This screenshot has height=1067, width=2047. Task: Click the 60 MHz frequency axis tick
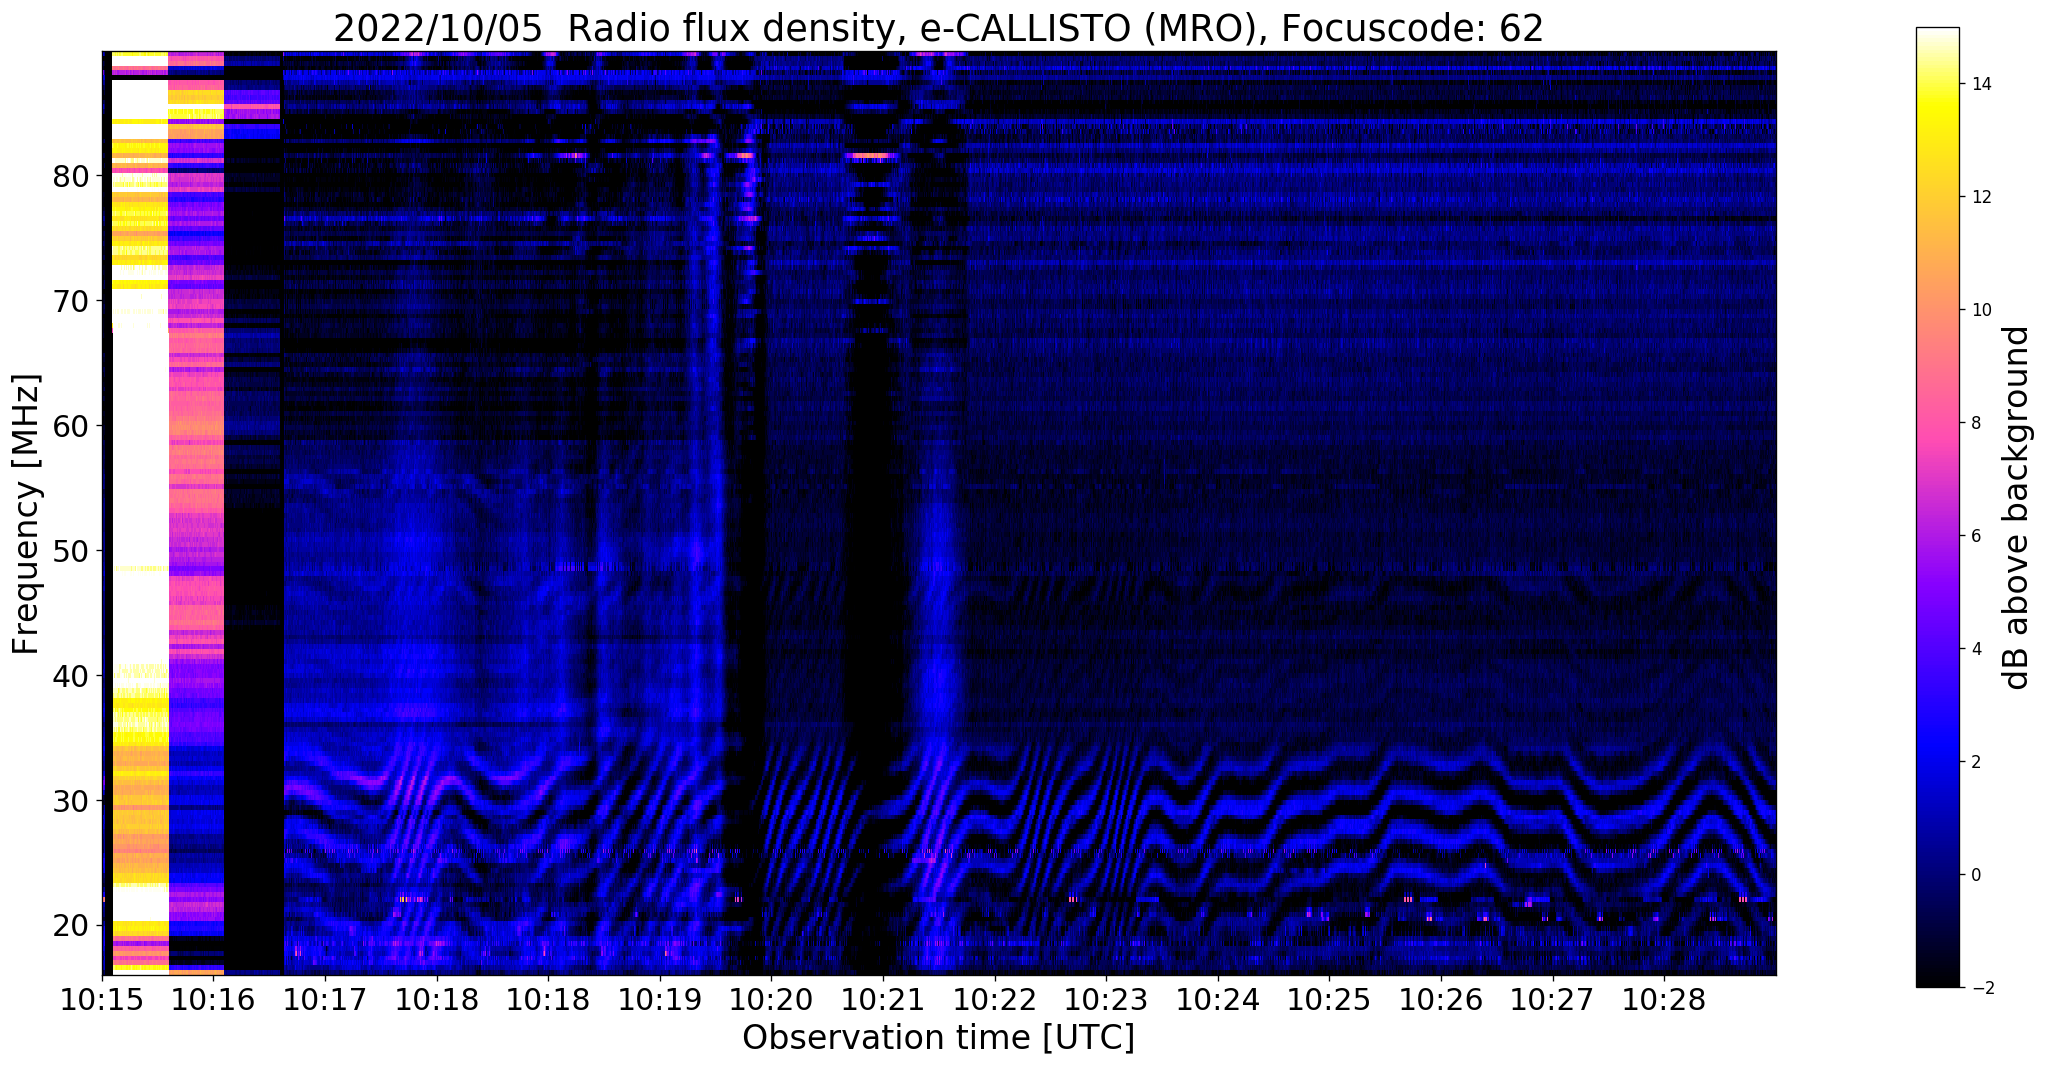point(71,425)
